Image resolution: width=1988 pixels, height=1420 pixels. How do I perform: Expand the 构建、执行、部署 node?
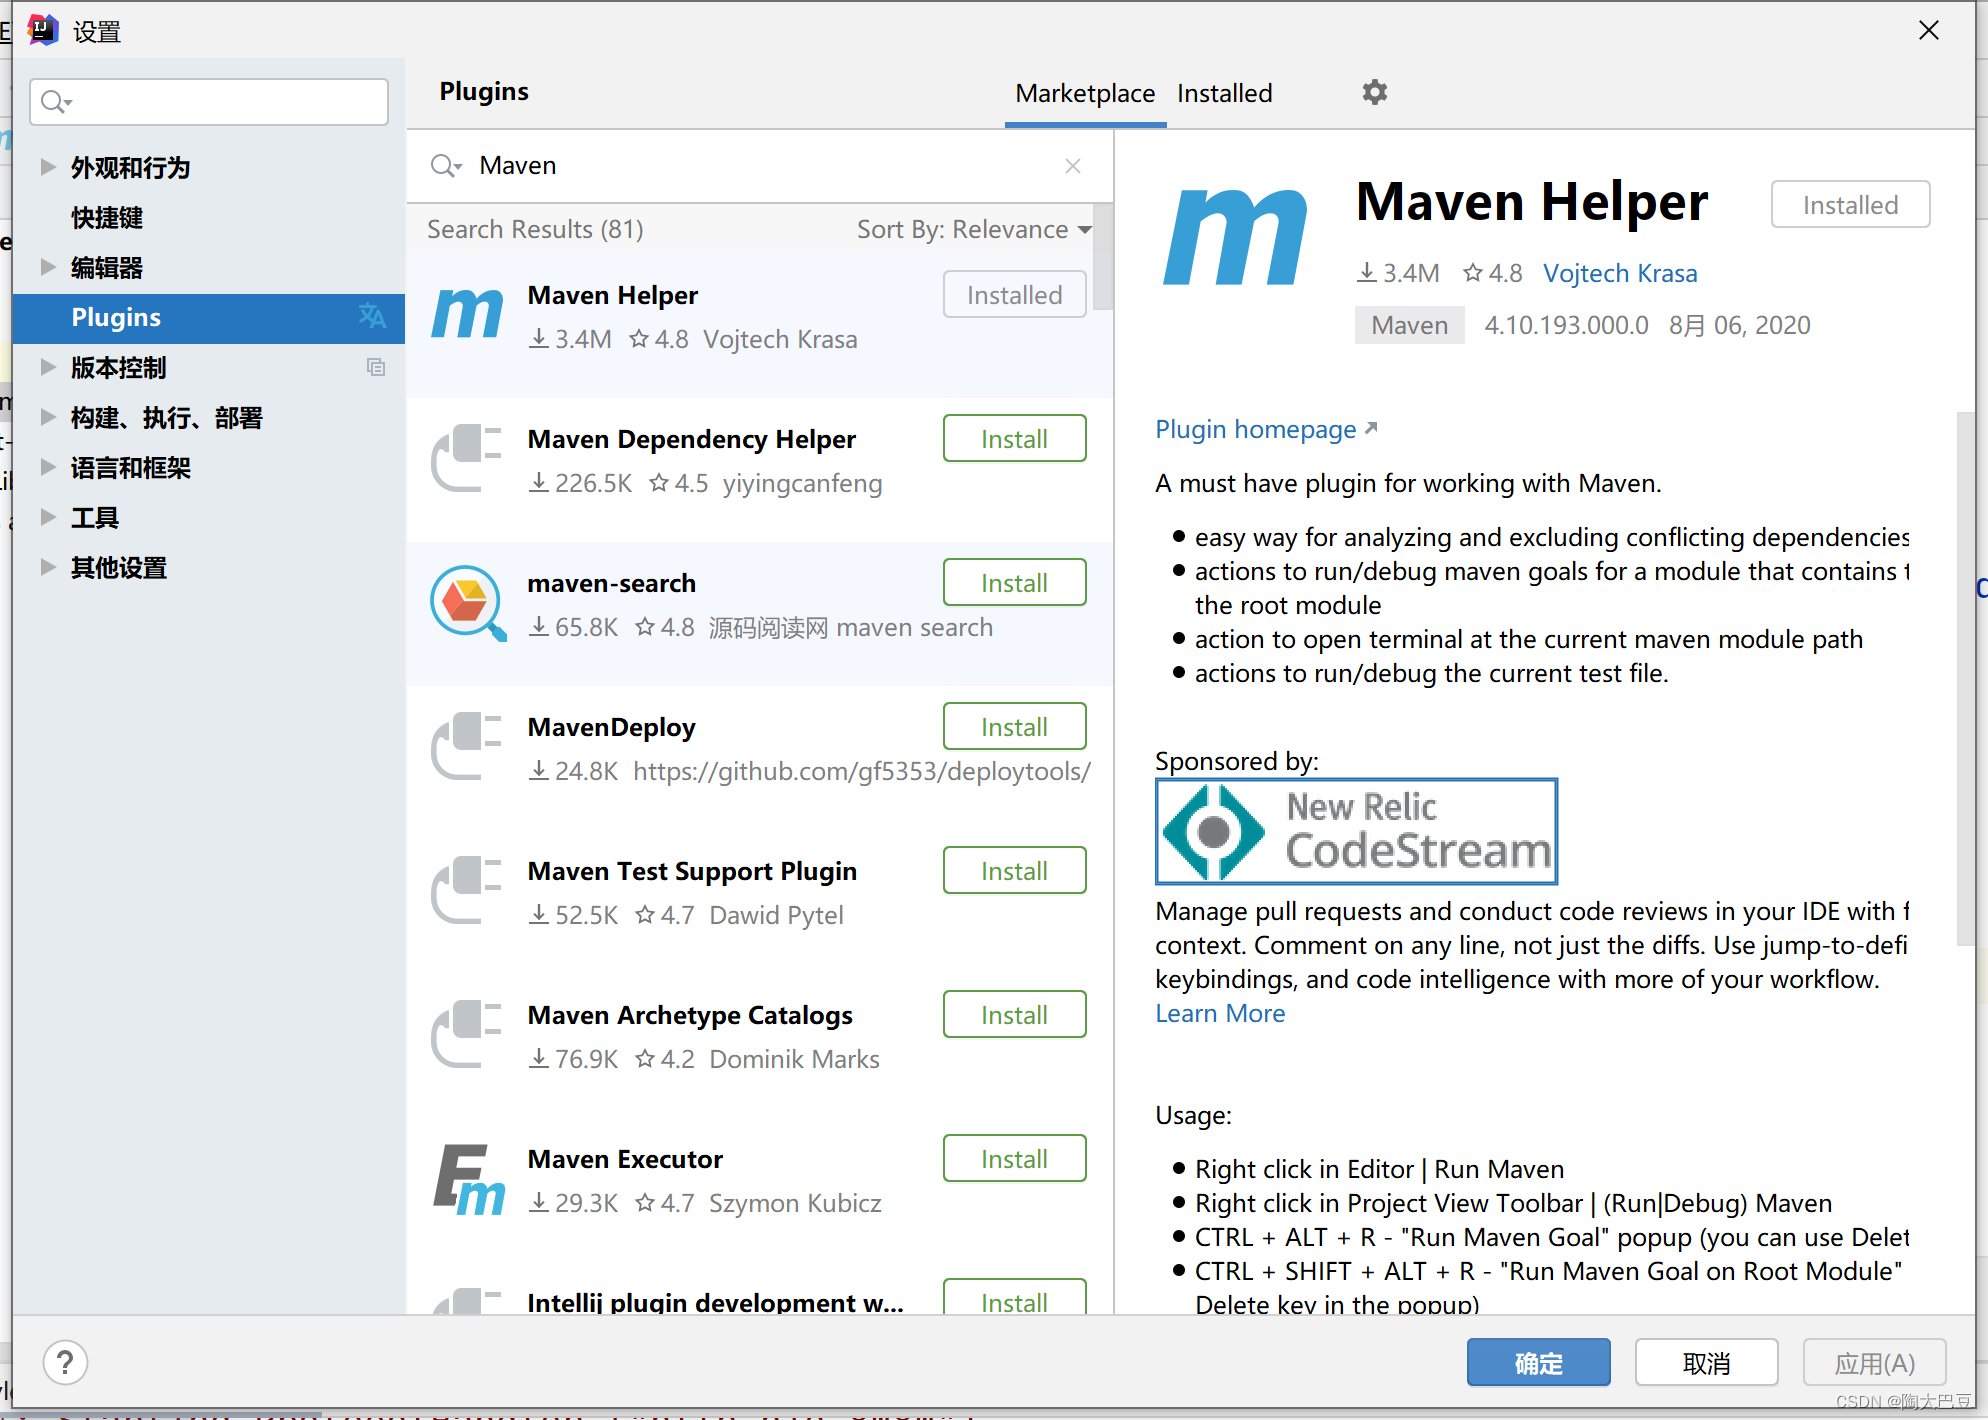pos(47,417)
